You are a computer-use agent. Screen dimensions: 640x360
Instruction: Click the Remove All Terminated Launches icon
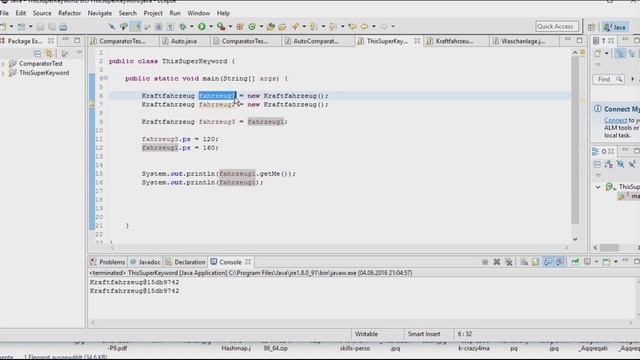[x=509, y=262]
